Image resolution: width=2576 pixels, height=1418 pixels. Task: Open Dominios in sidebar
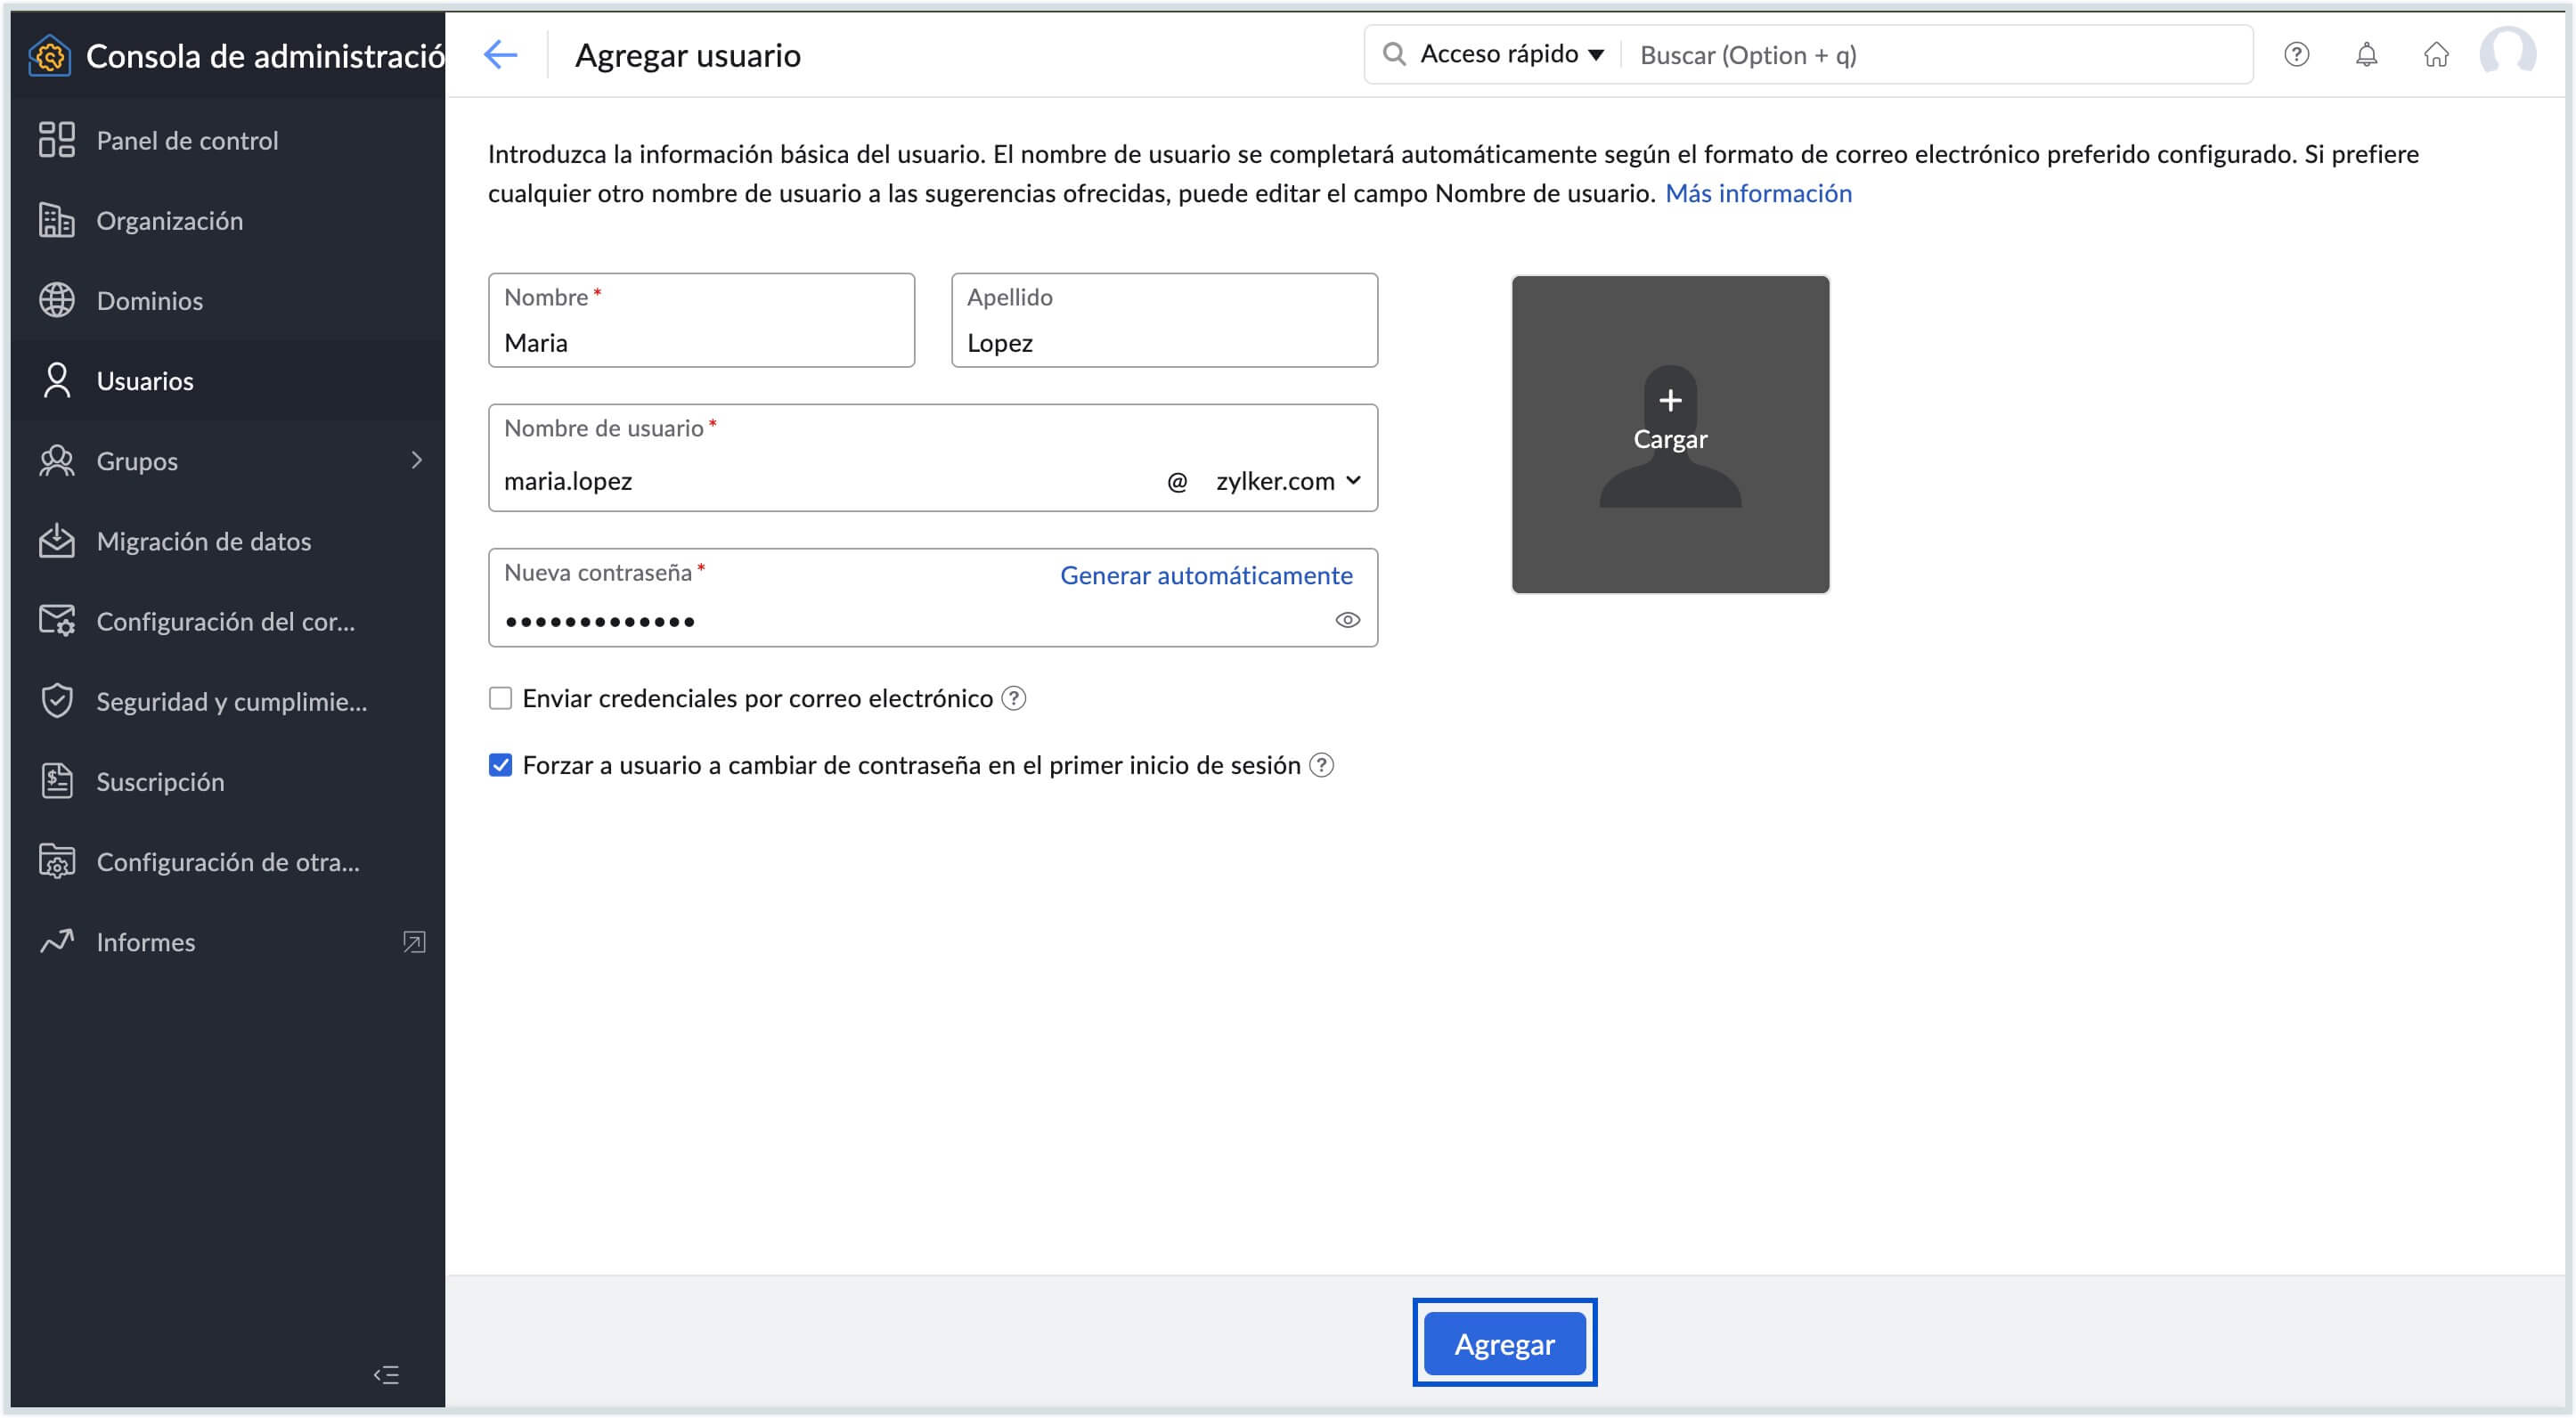coord(150,300)
